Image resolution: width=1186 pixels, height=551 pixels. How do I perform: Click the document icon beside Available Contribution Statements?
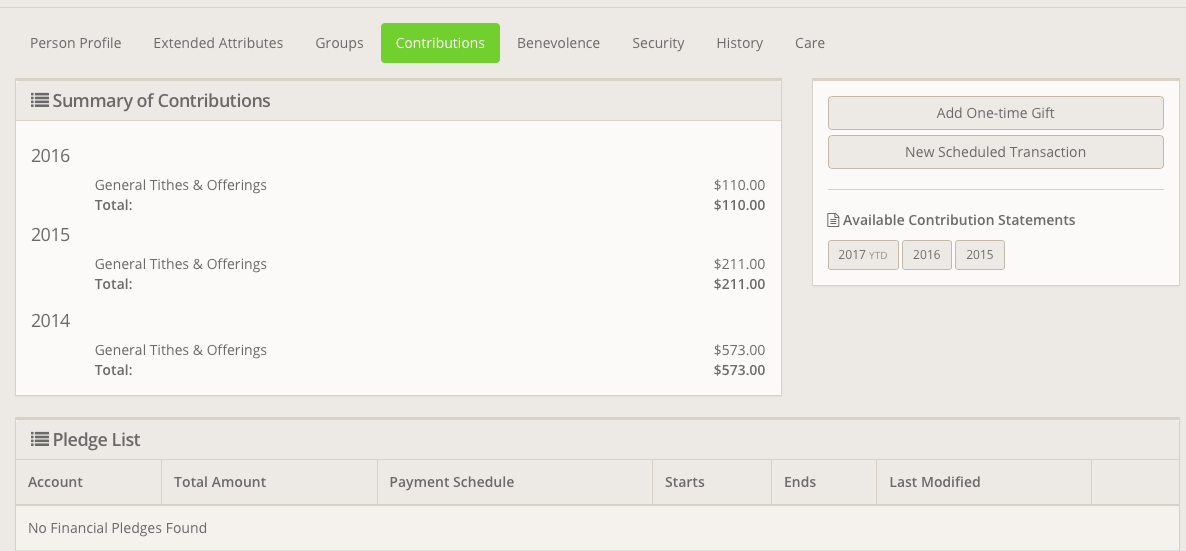(x=834, y=220)
